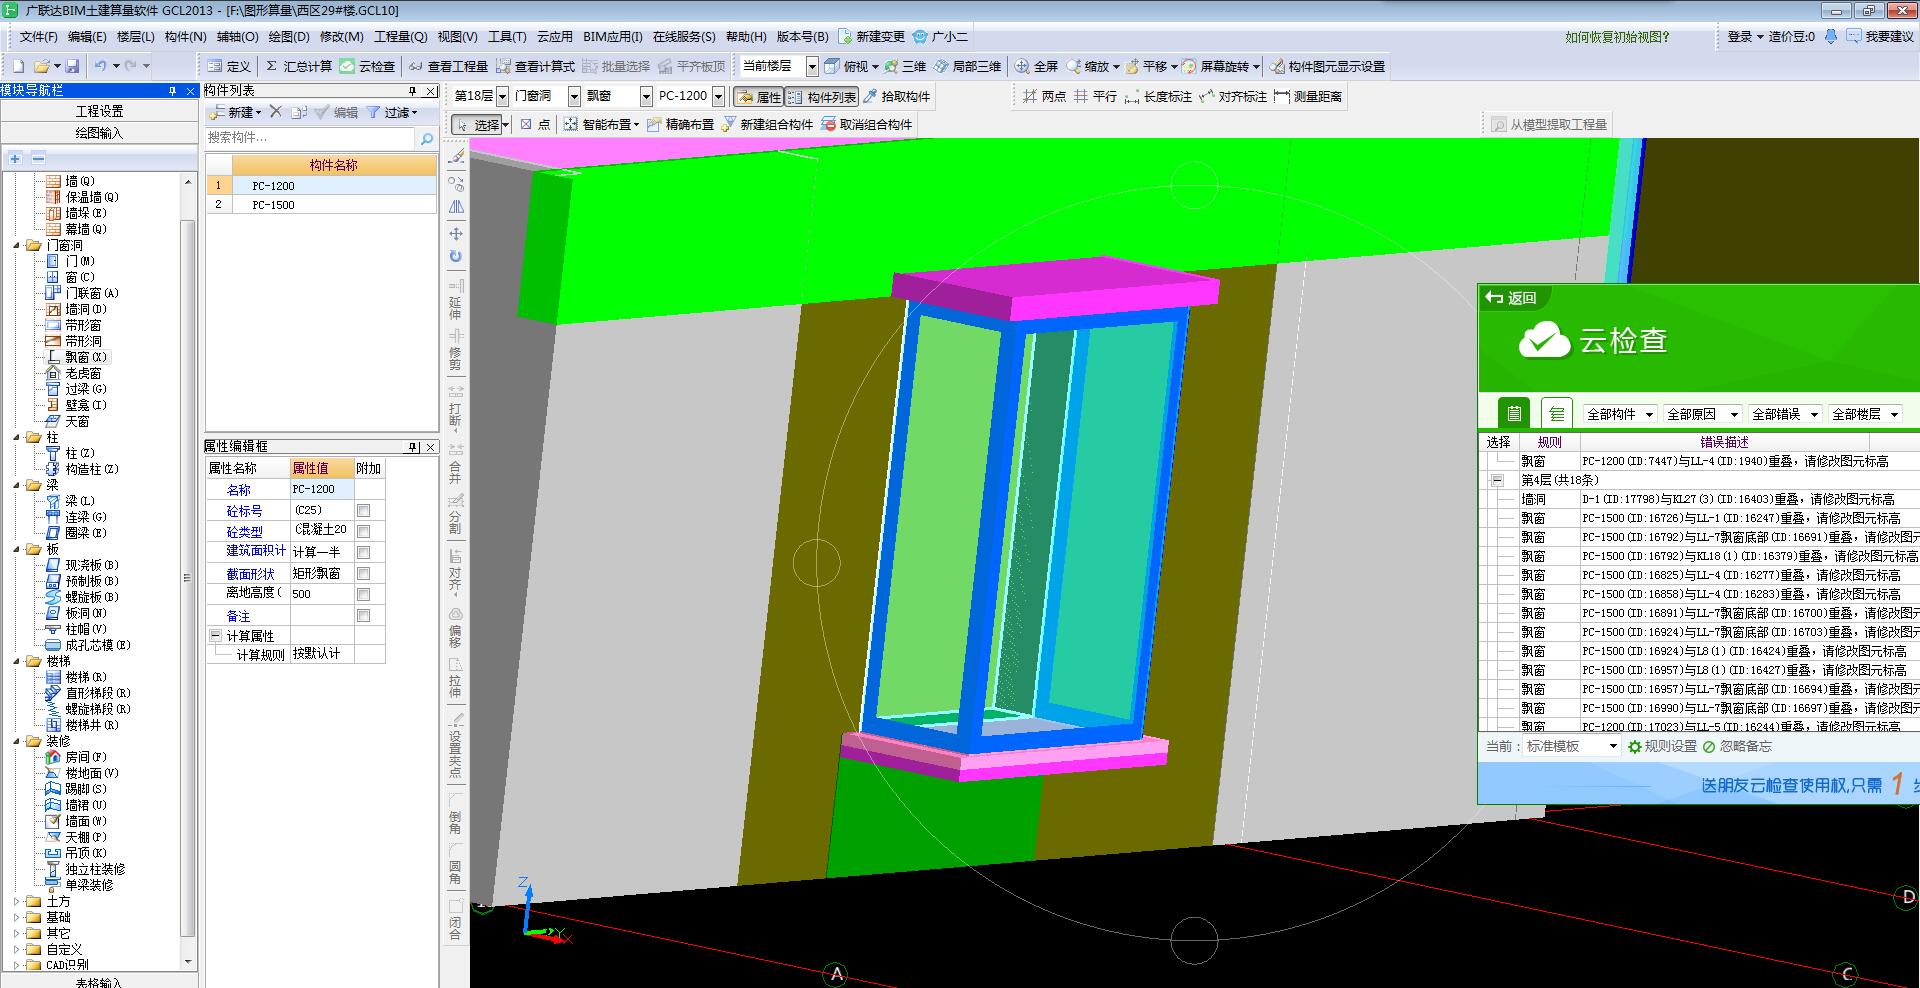
Task: Click search magnifier in component list
Action: click(x=427, y=138)
